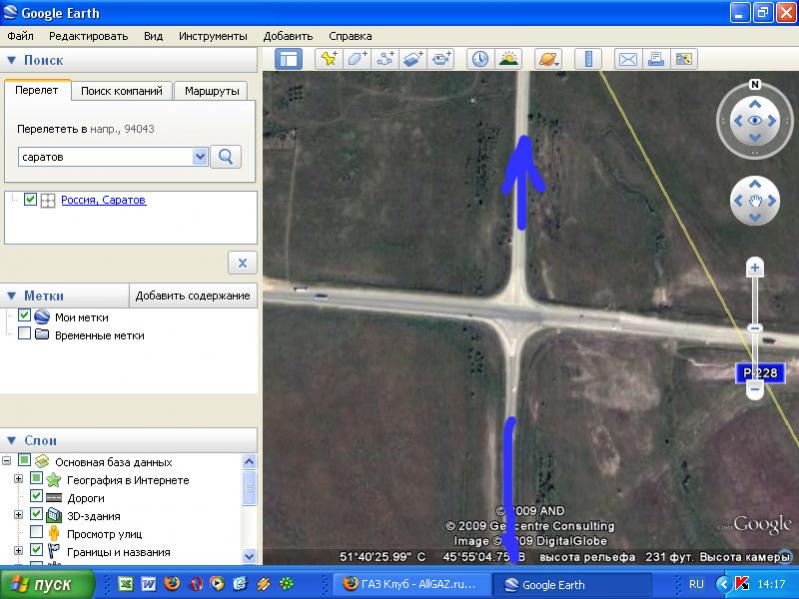Fly to Россия, Саратов link

tap(103, 200)
